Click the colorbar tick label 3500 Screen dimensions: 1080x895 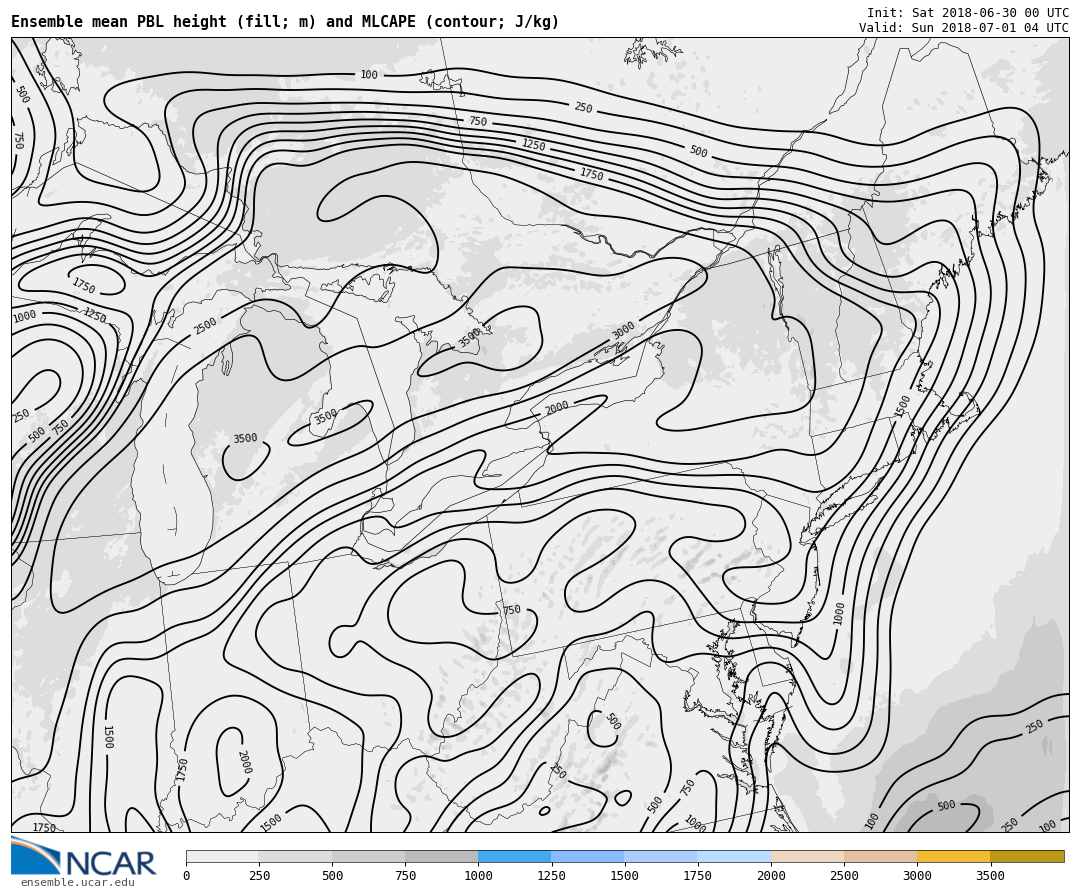click(990, 876)
